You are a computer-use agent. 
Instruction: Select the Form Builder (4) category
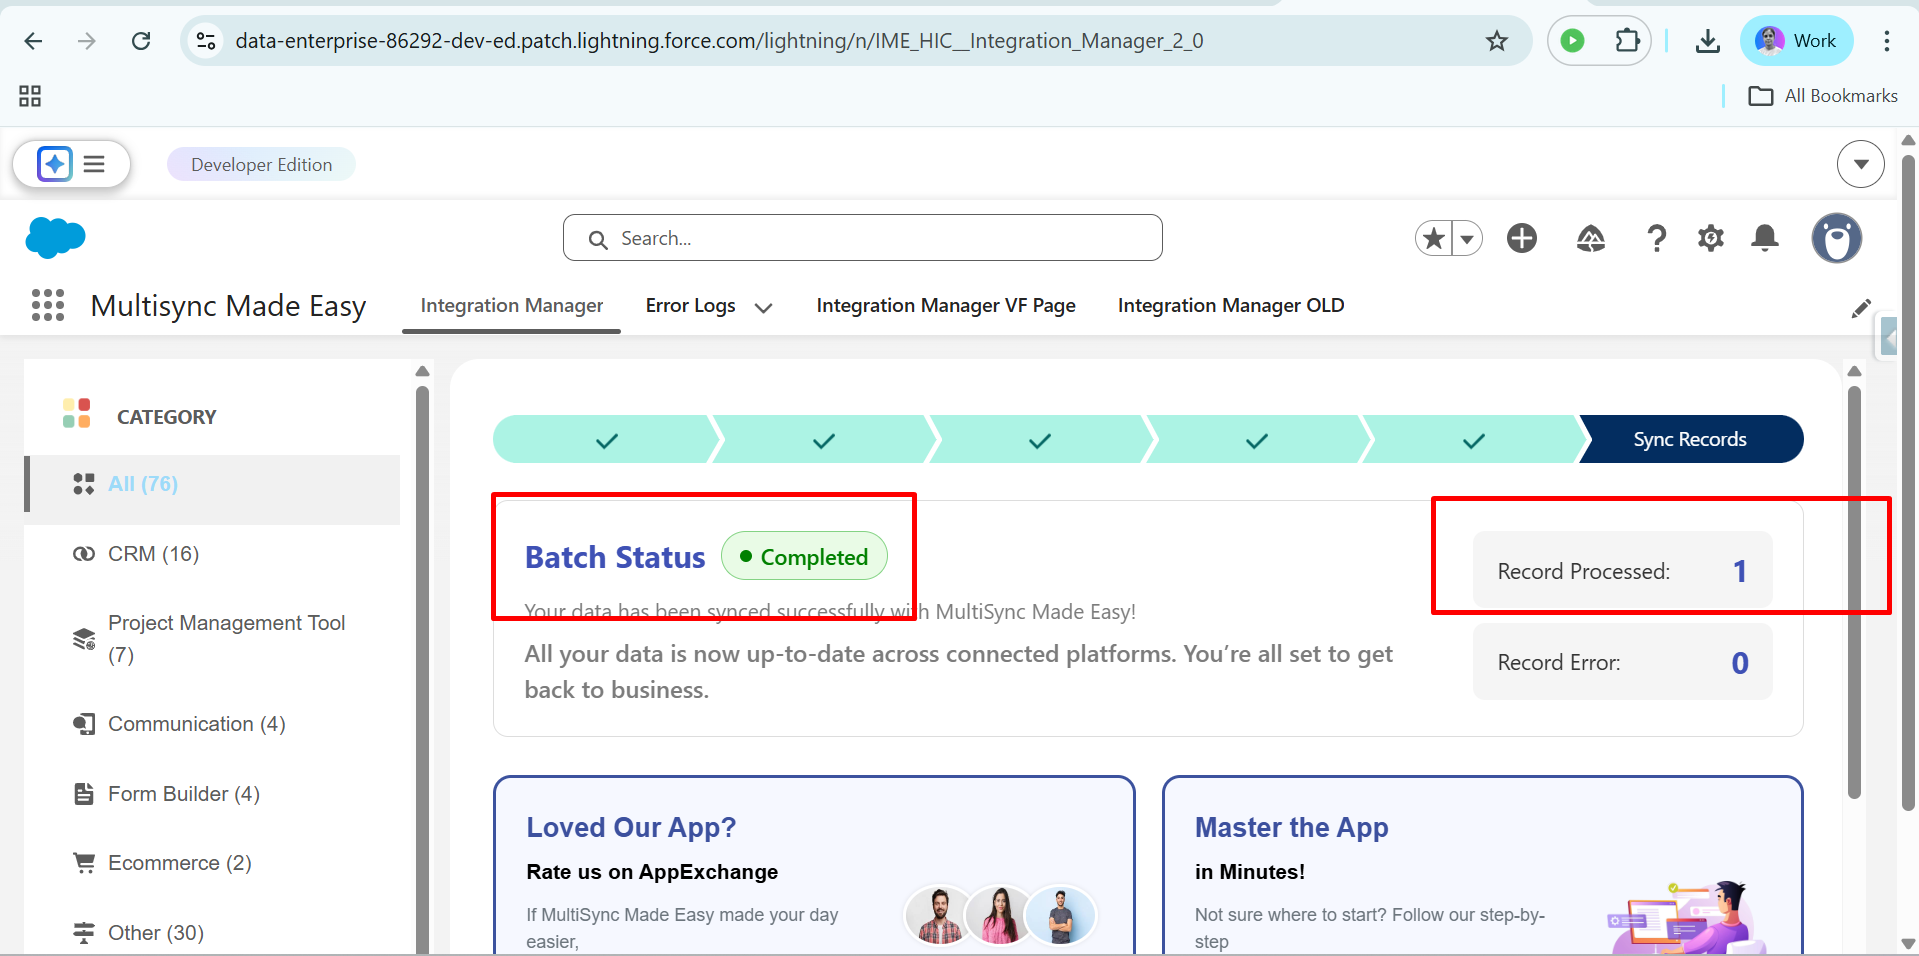183,794
